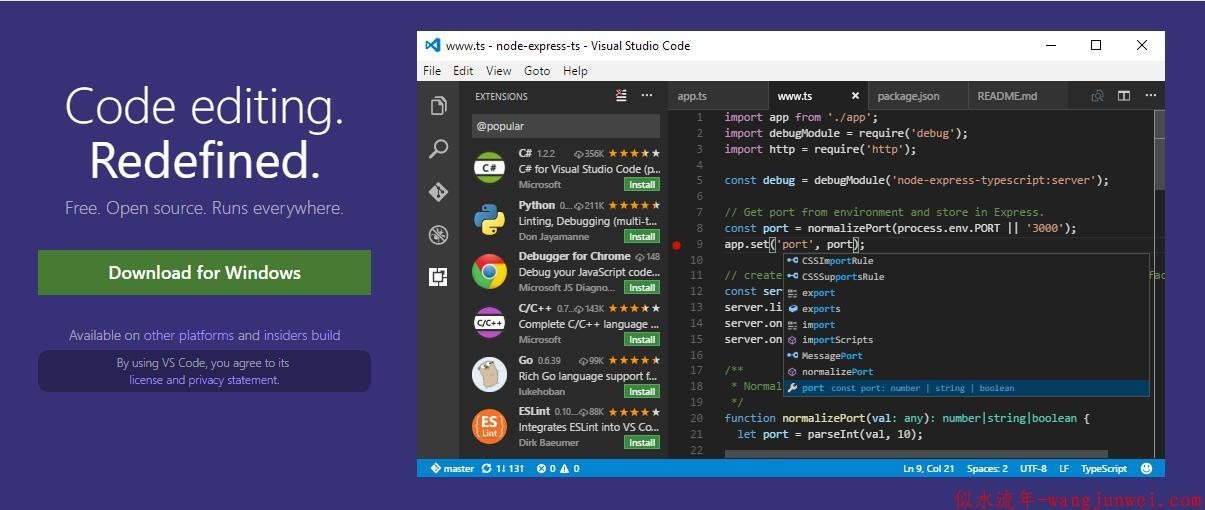Click the master branch indicator in the status bar
Viewport: 1205px width, 510px height.
452,468
